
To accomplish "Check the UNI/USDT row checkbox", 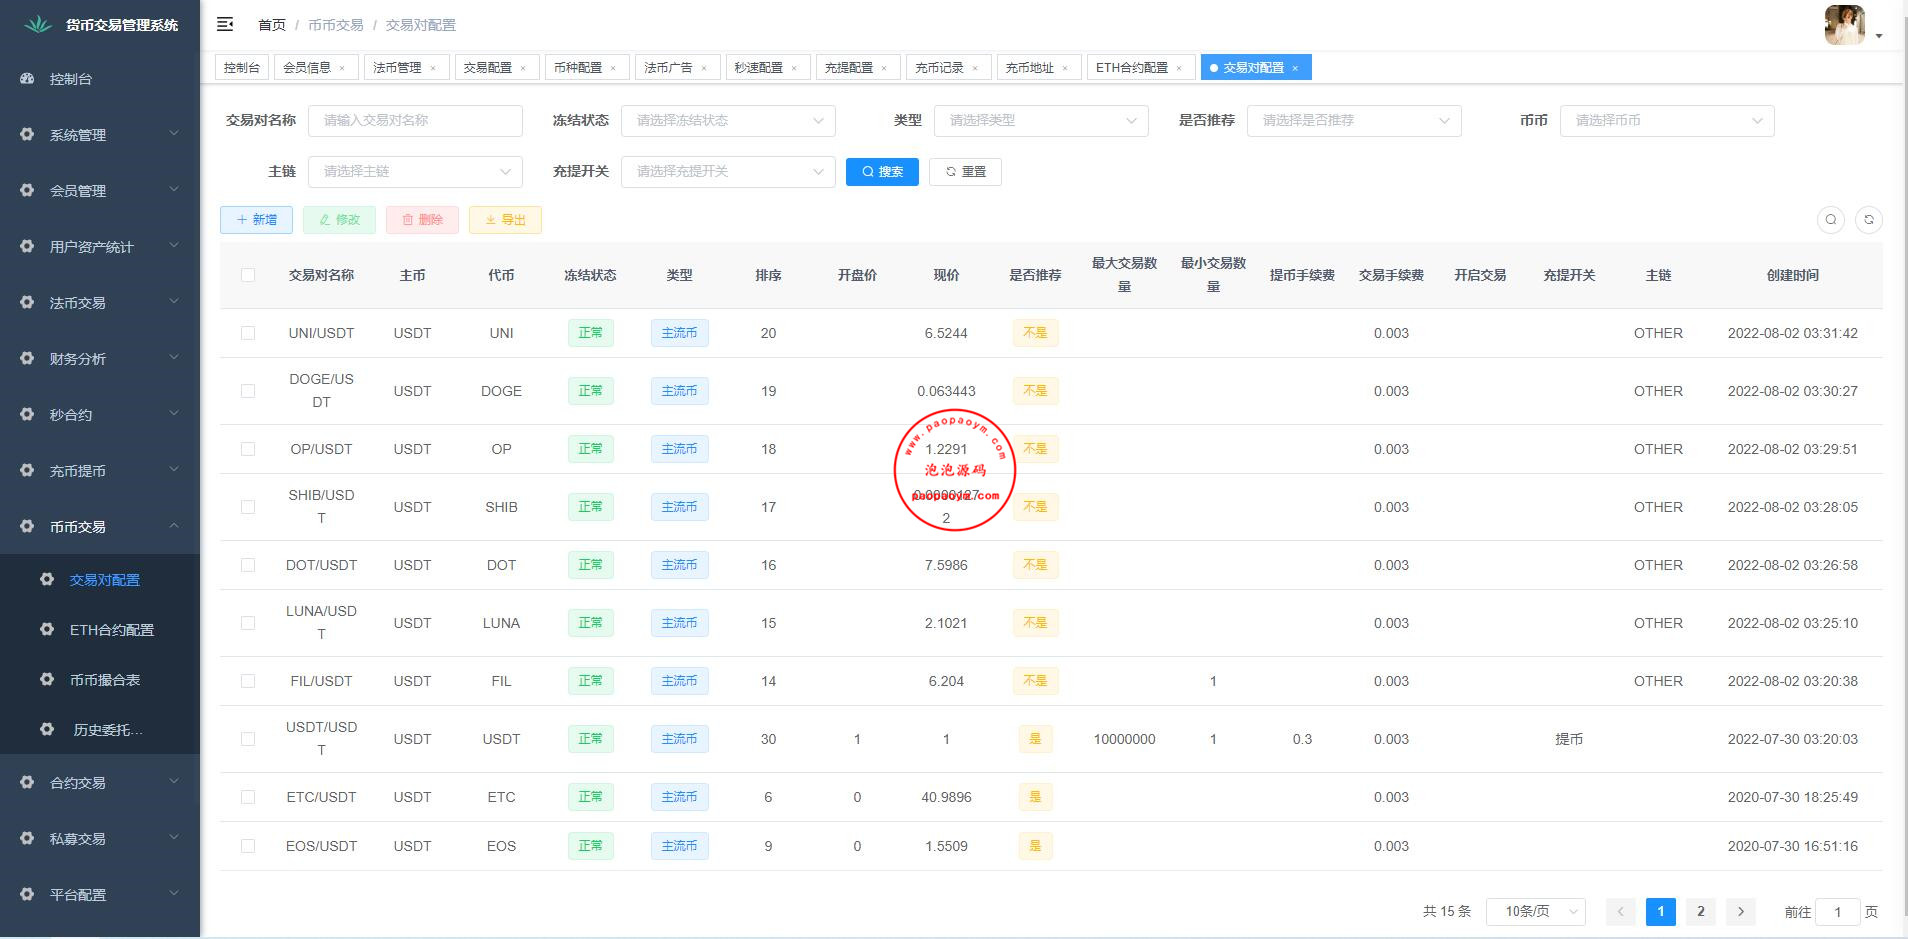I will pos(248,333).
